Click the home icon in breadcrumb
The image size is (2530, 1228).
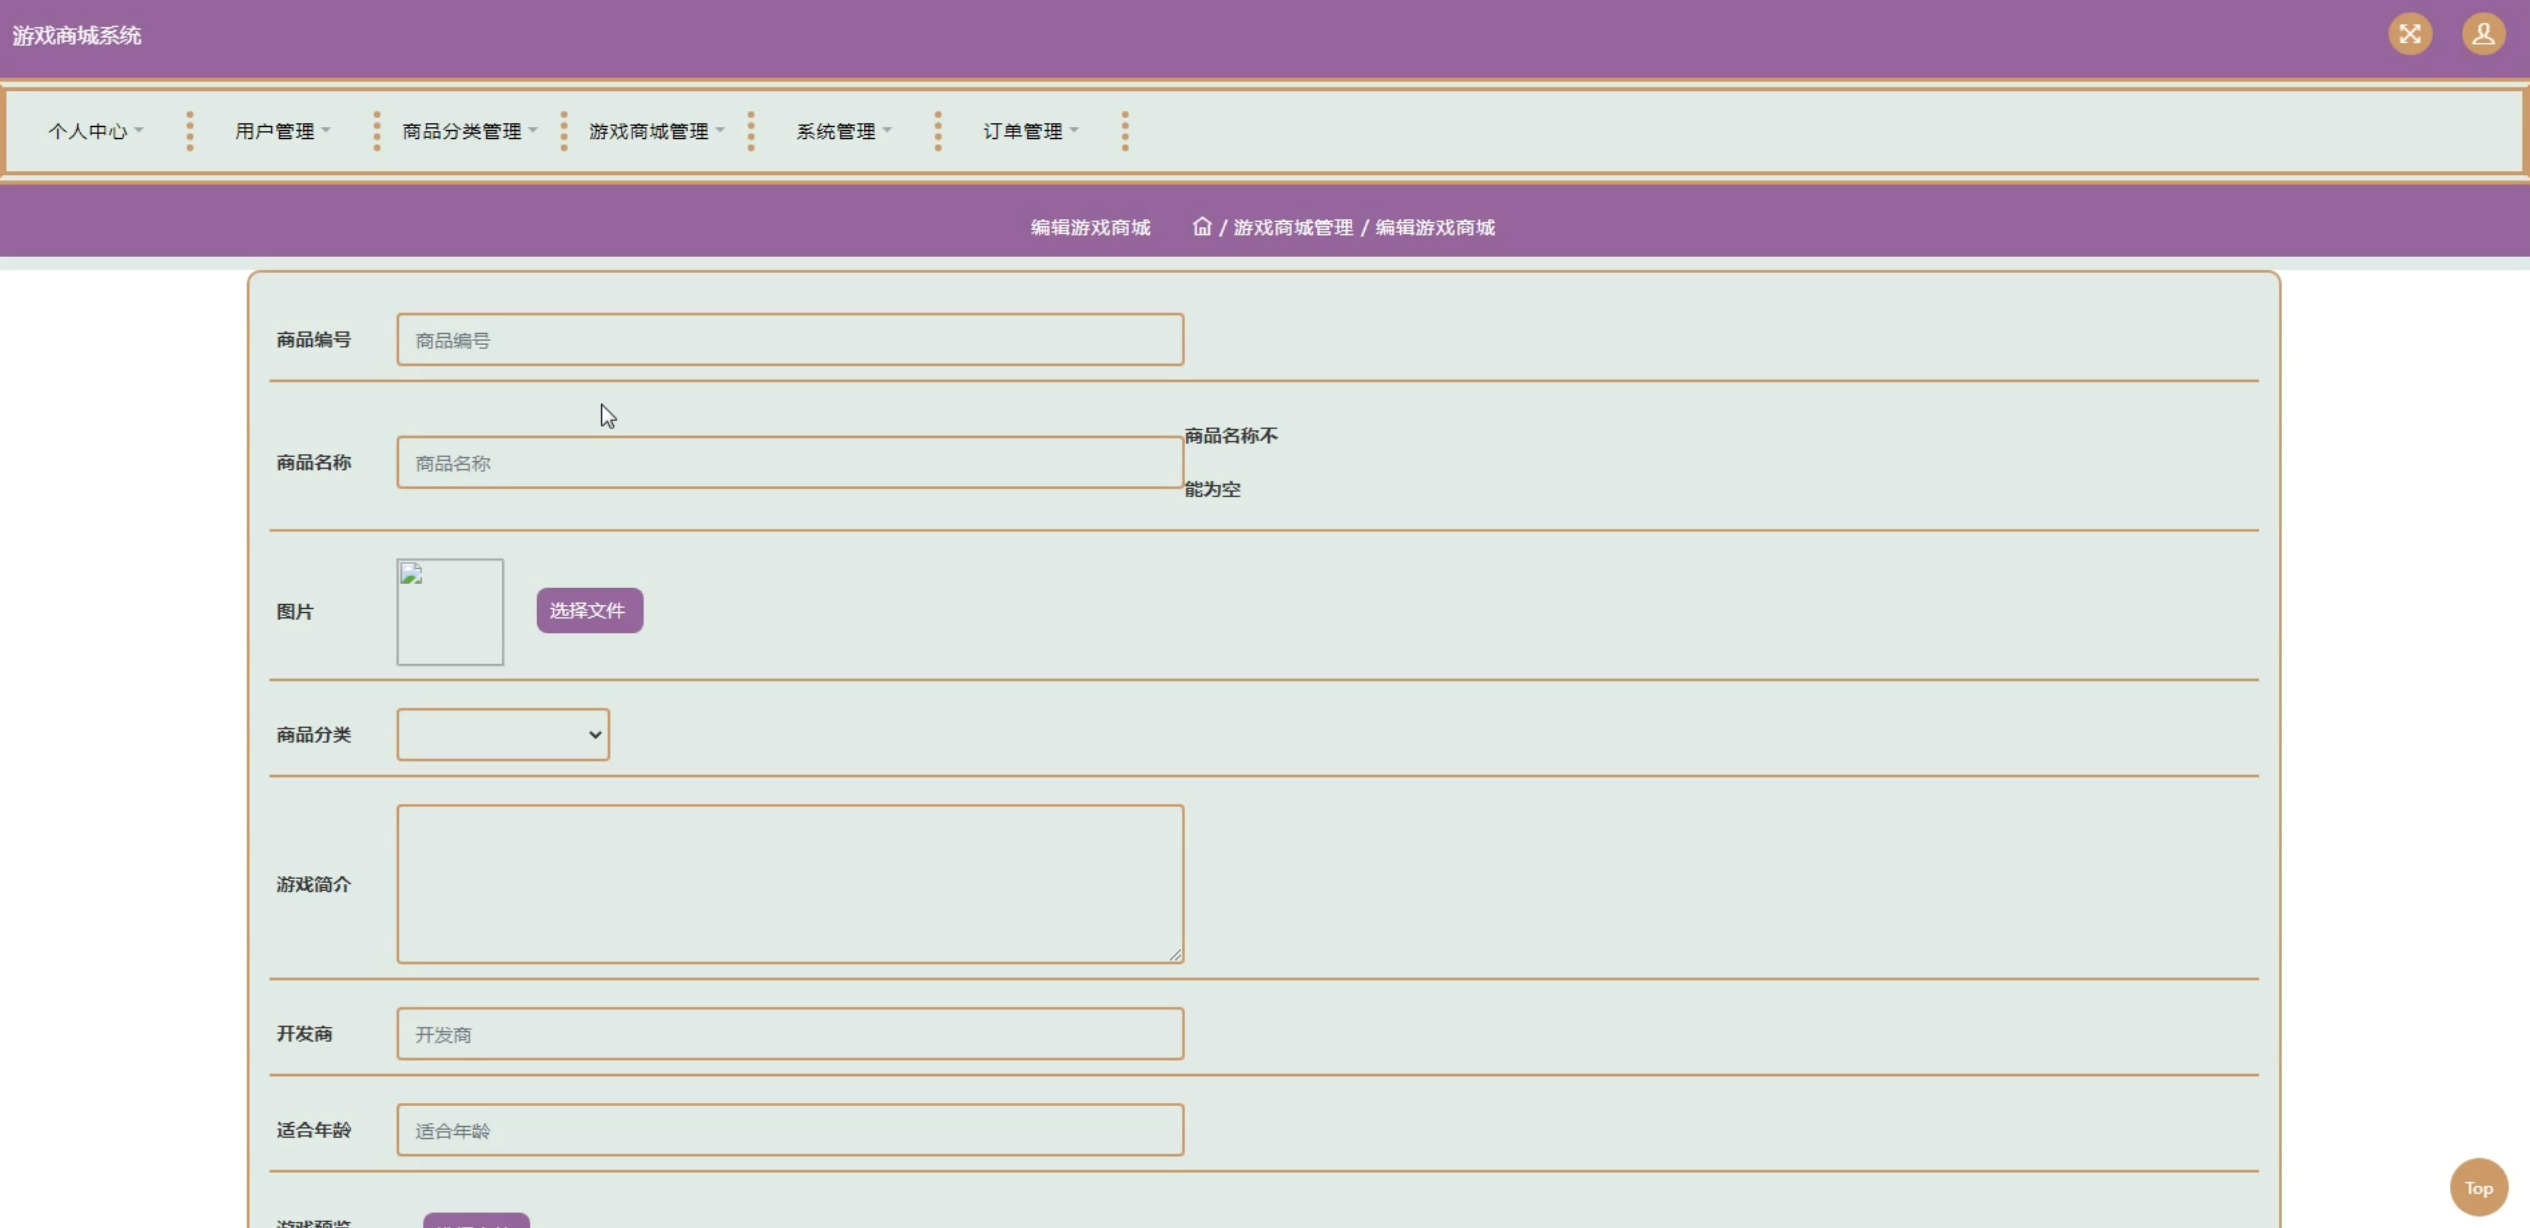(x=1201, y=227)
